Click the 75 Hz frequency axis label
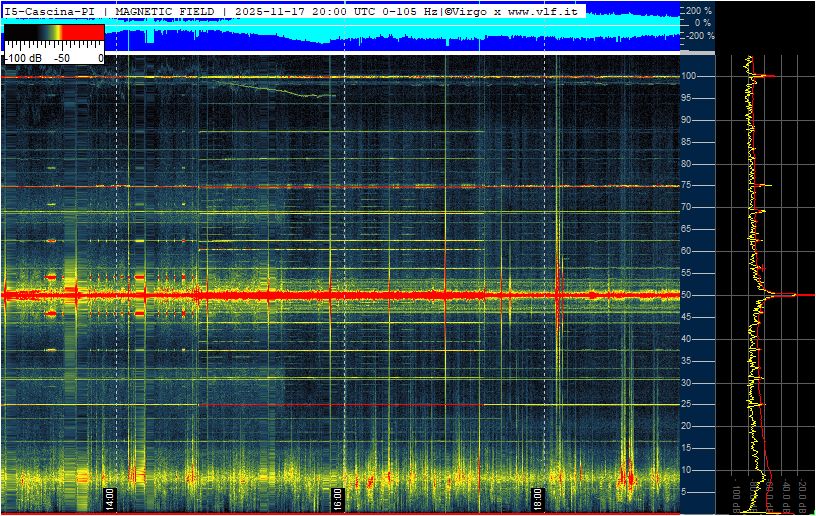Screen dimensions: 816x516 tap(686, 186)
